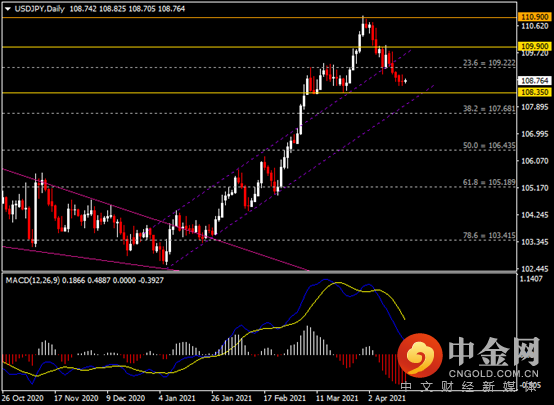Select the MACD(12,26,9) indicator label
Image resolution: width=554 pixels, height=405 pixels.
tap(33, 281)
